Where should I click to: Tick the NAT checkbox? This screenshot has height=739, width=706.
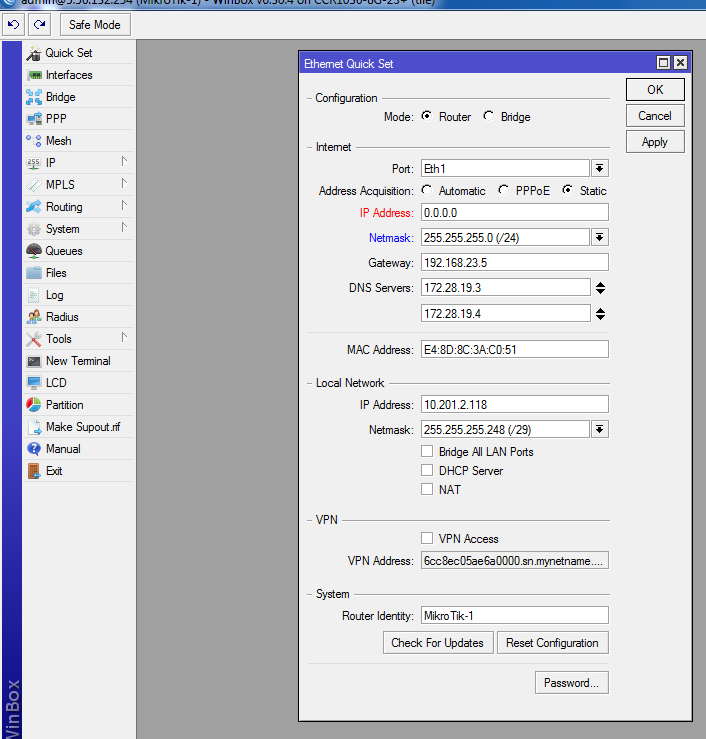tap(428, 490)
